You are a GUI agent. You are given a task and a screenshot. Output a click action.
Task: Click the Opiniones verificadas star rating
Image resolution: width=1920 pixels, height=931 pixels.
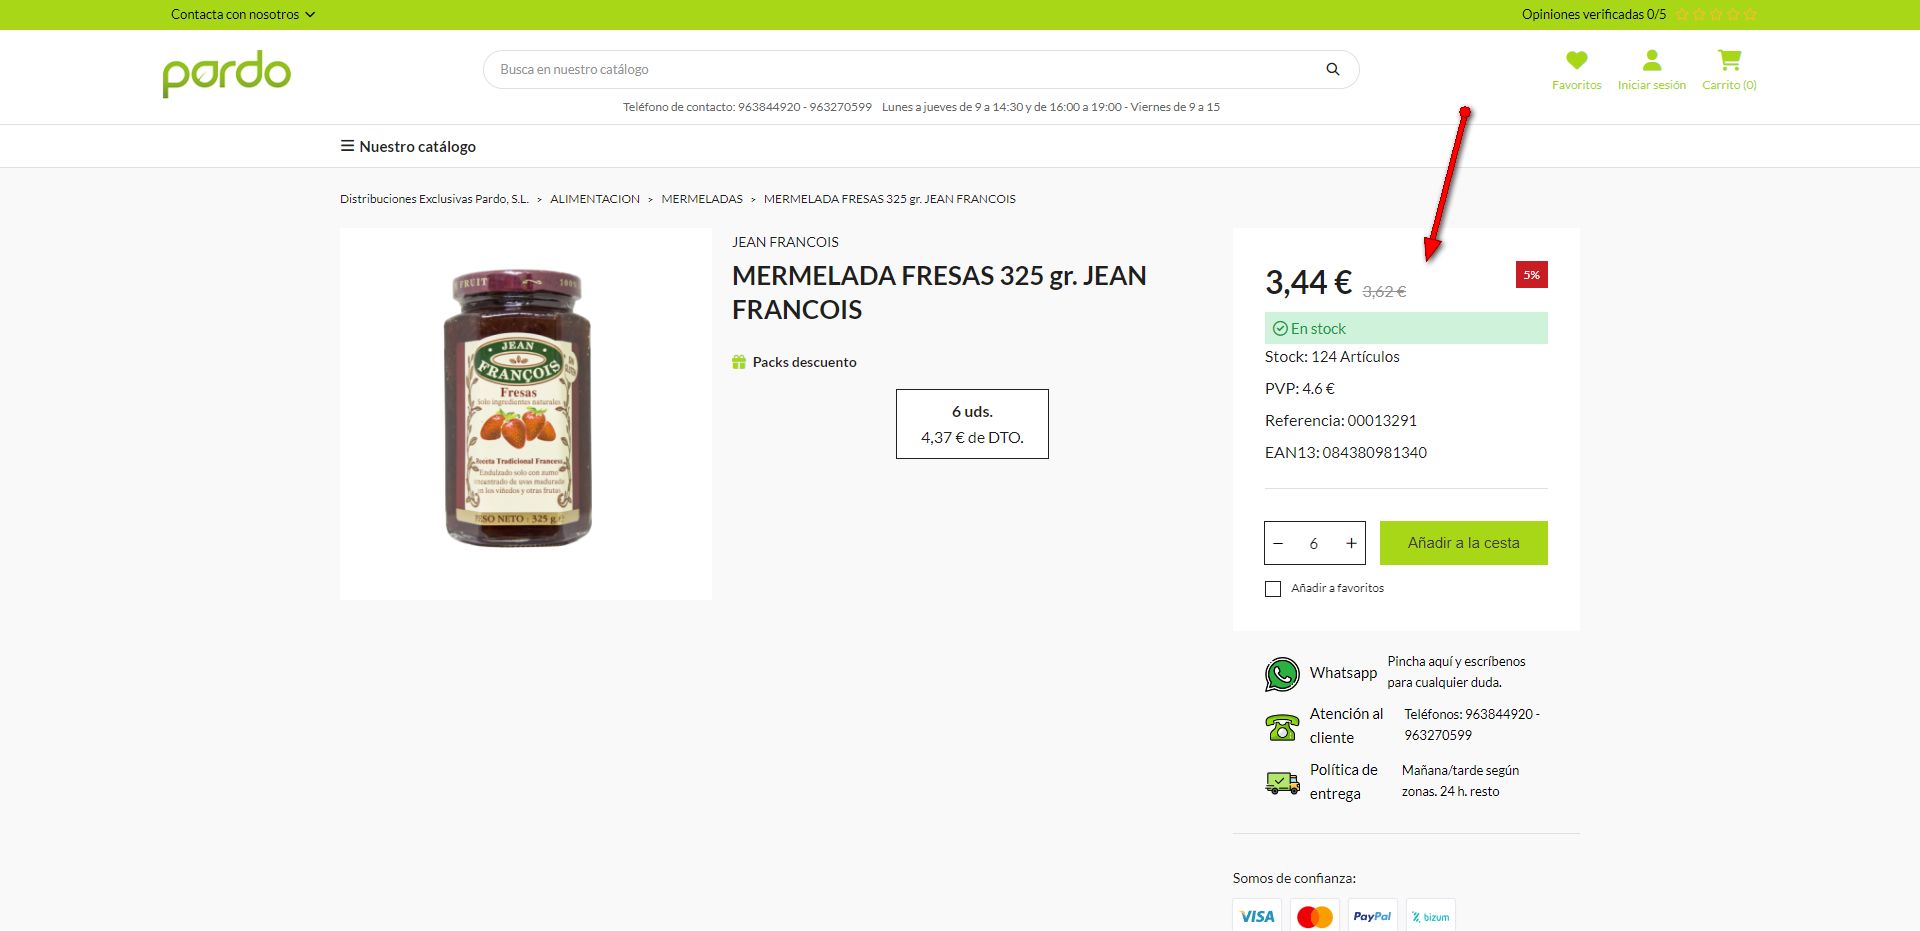[x=1716, y=14]
